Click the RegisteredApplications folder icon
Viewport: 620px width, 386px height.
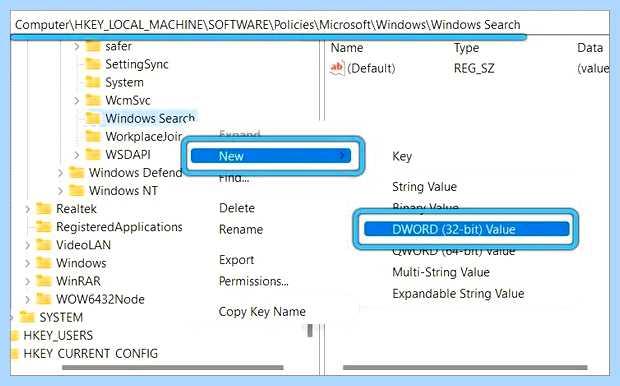pyautogui.click(x=43, y=227)
